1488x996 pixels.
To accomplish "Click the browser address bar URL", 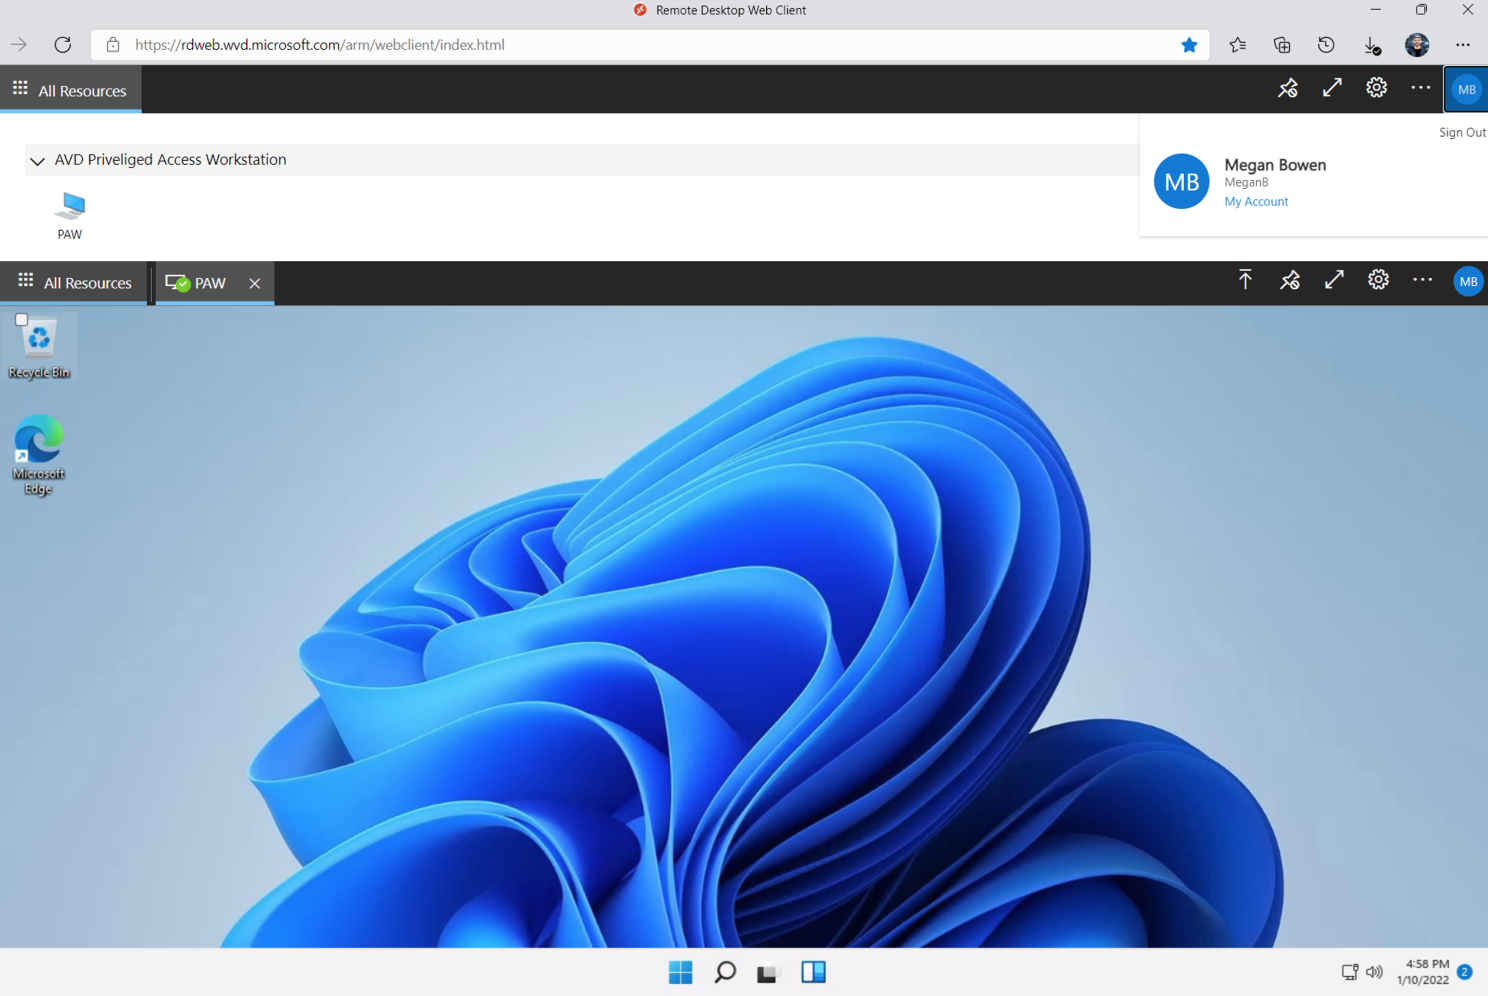I will [320, 45].
